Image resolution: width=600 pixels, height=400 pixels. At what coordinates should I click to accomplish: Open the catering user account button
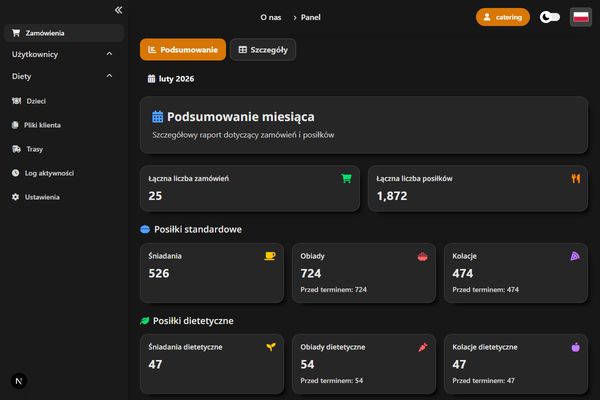pos(503,17)
